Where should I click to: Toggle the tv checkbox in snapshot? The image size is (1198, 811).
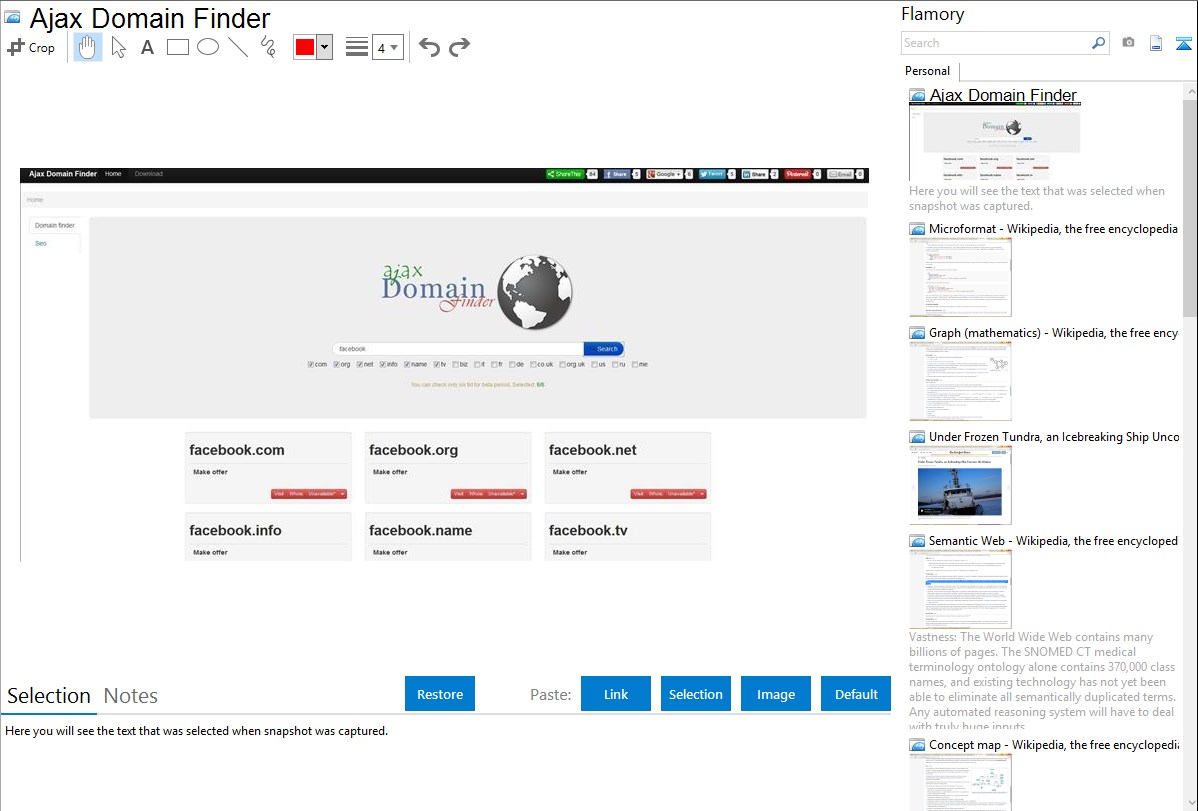tap(436, 365)
